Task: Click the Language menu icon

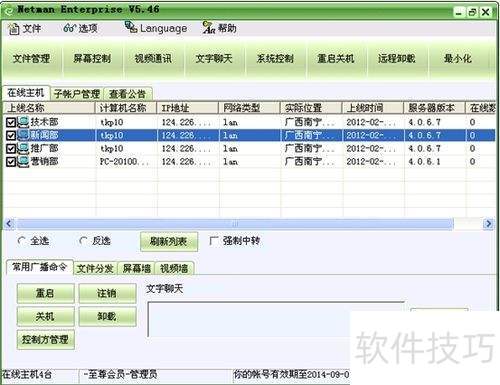Action: [131, 27]
